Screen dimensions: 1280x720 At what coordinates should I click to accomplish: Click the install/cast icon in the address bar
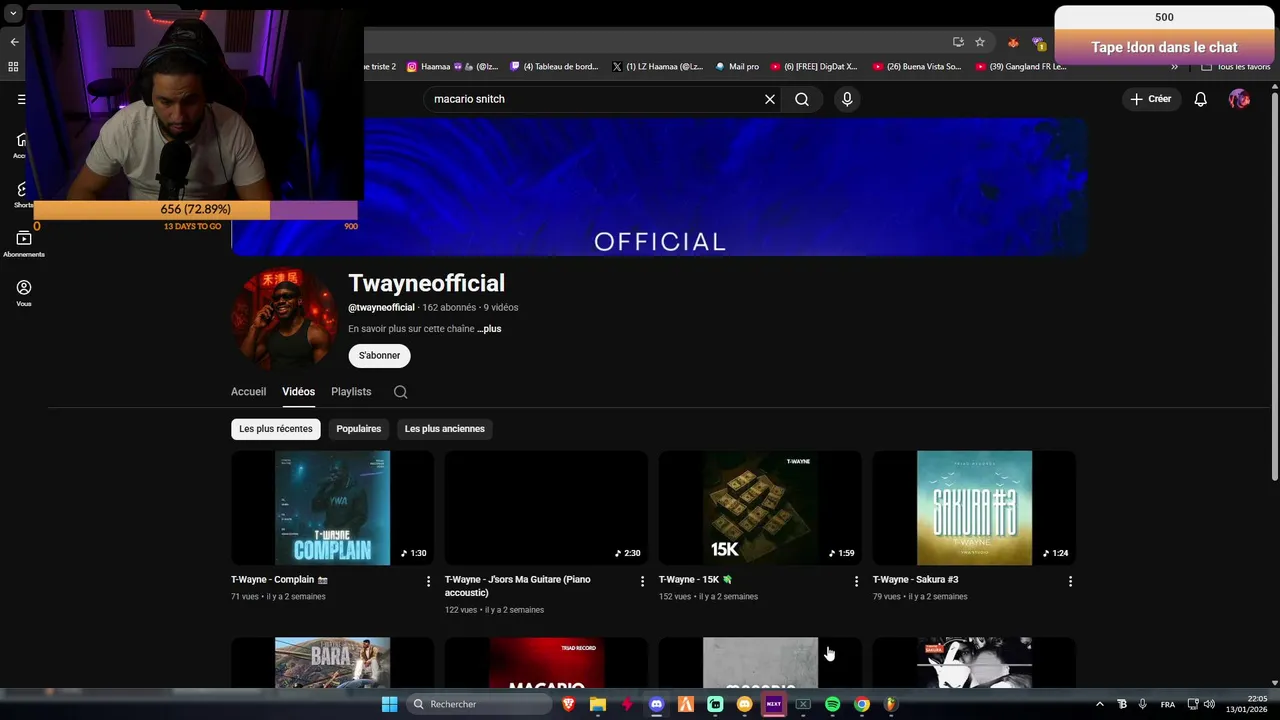958,42
